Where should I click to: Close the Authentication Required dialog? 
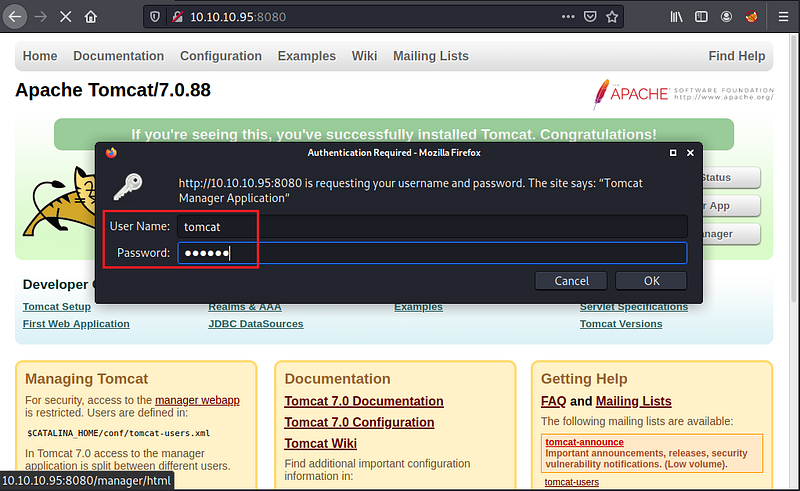(x=690, y=153)
